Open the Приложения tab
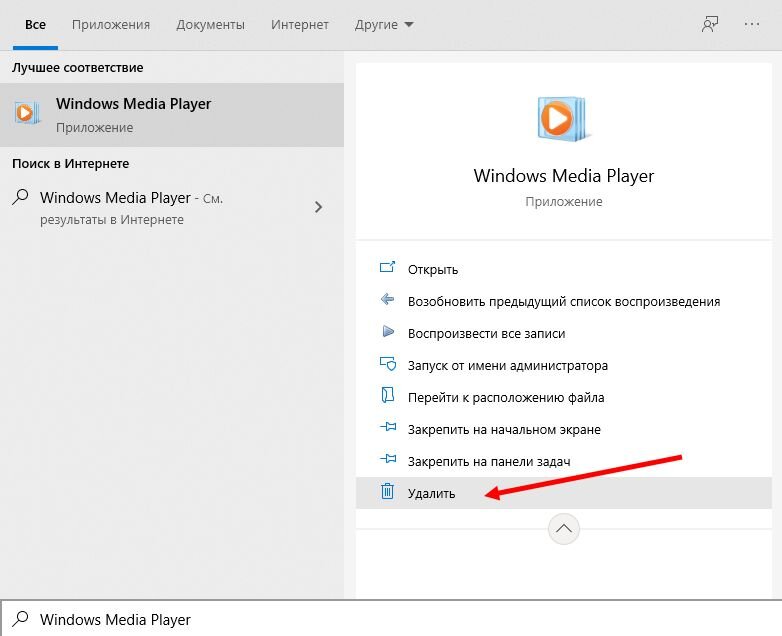Viewport: 782px width, 636px height. (x=111, y=24)
